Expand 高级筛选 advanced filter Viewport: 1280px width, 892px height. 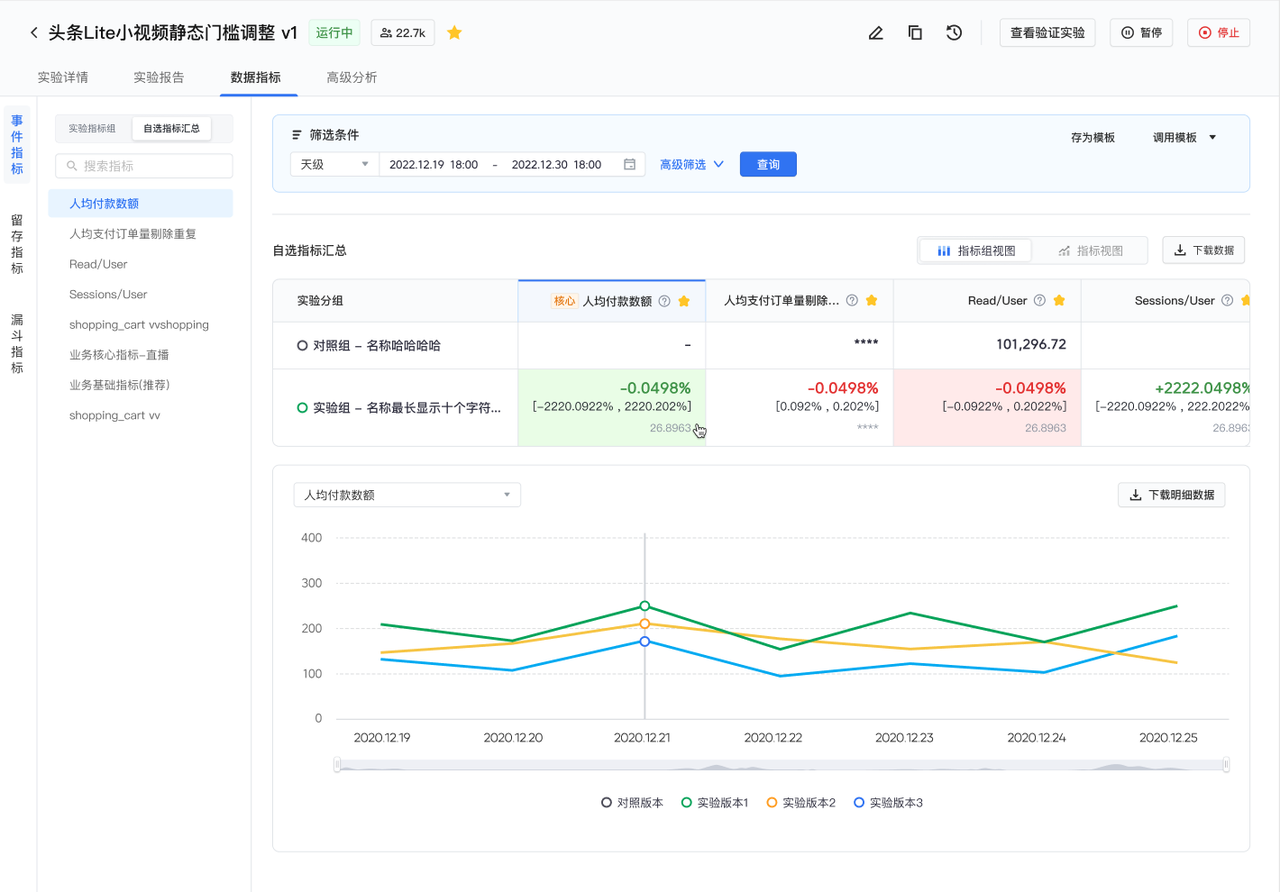691,164
